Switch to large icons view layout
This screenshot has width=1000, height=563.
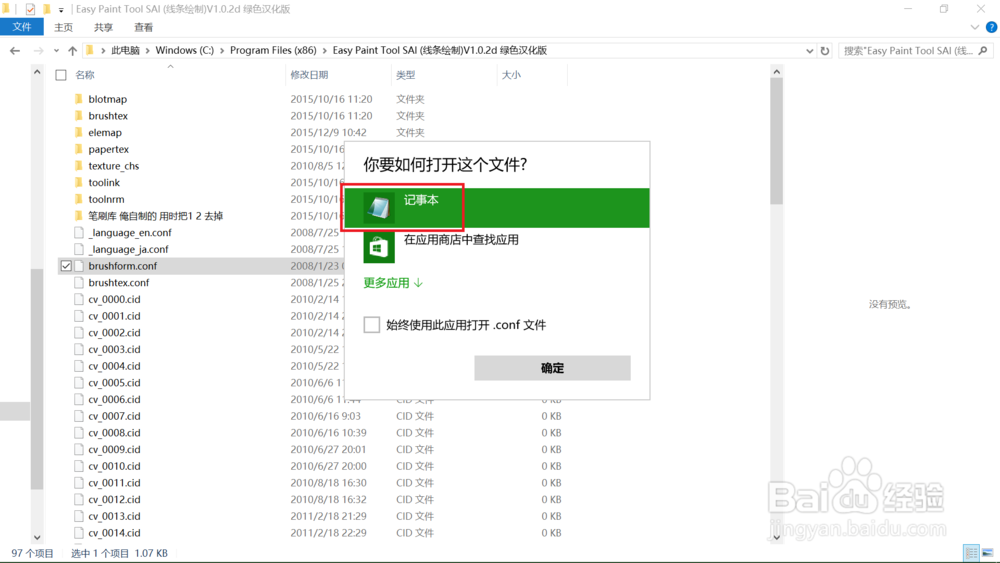987,553
